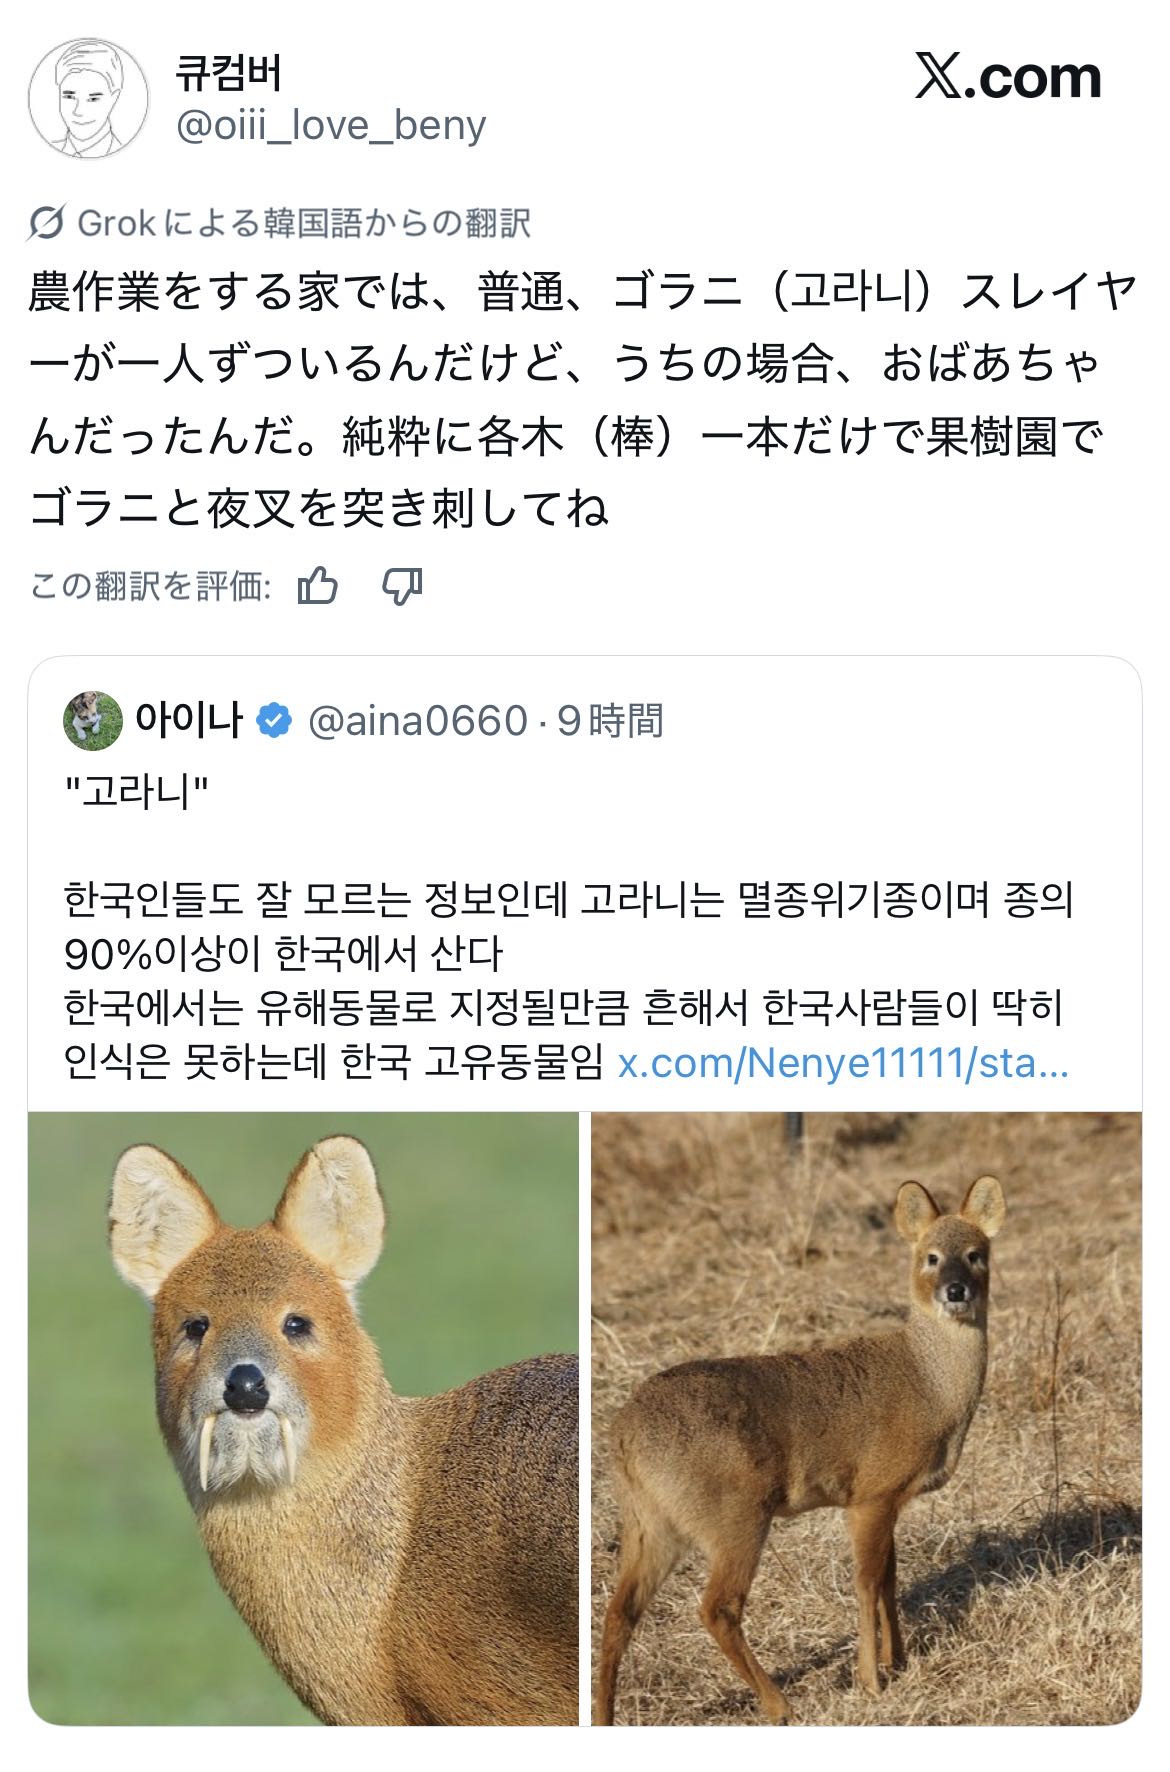Click the Grok translation icon

[x=46, y=223]
